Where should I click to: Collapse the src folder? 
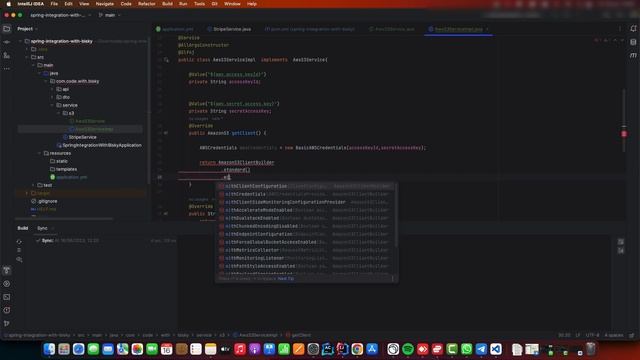pos(27,57)
